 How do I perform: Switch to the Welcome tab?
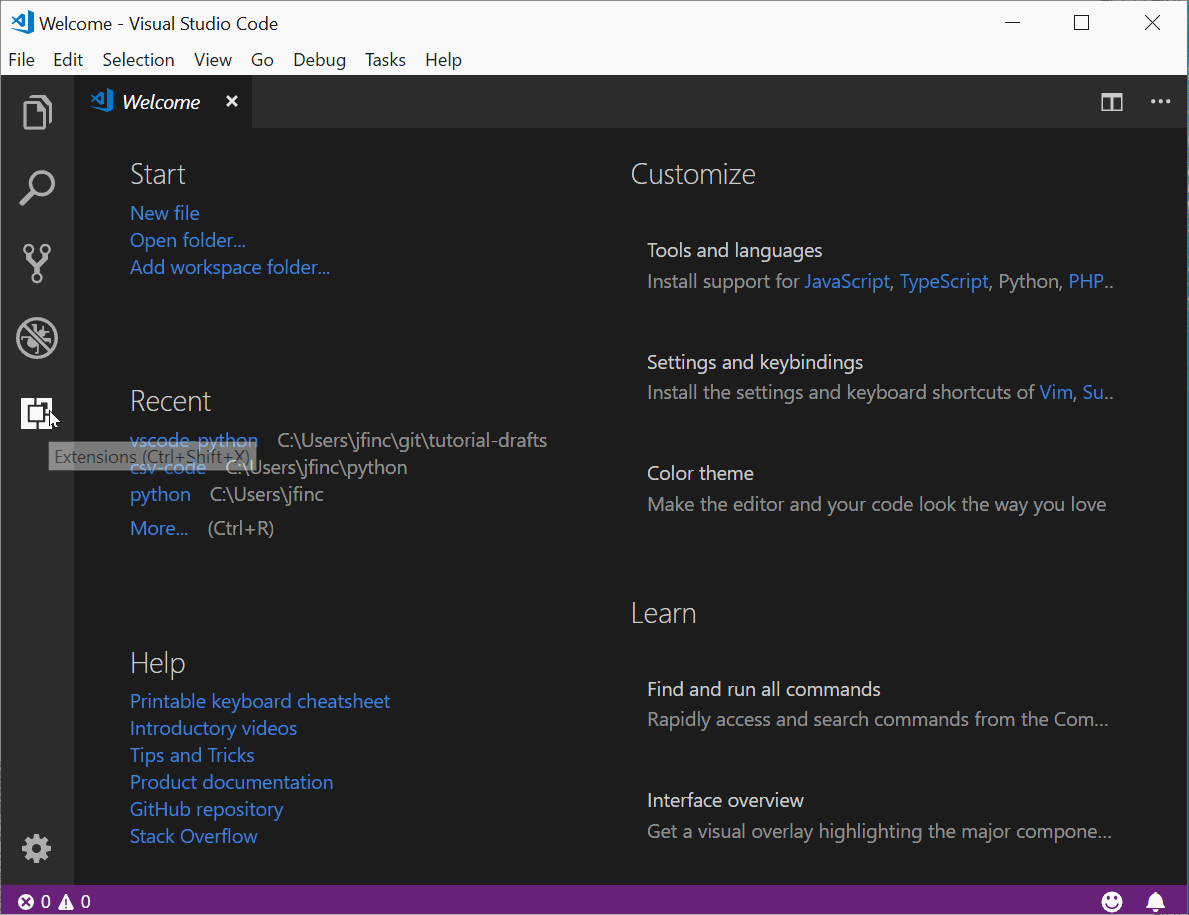tap(160, 101)
